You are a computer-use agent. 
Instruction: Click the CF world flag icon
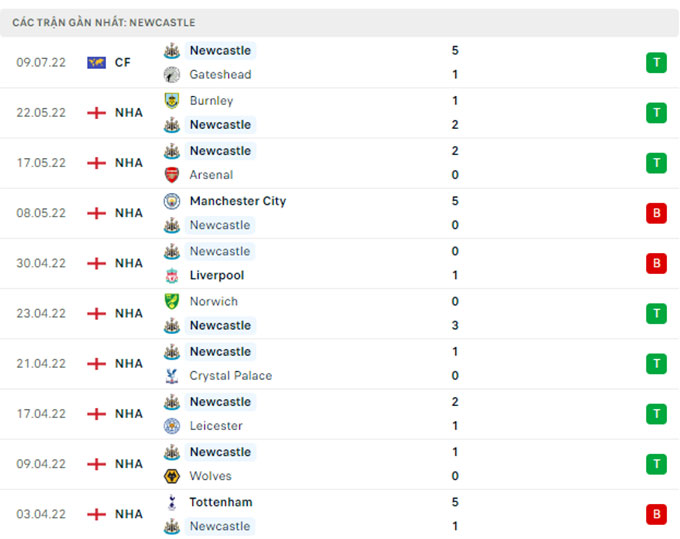tap(96, 62)
